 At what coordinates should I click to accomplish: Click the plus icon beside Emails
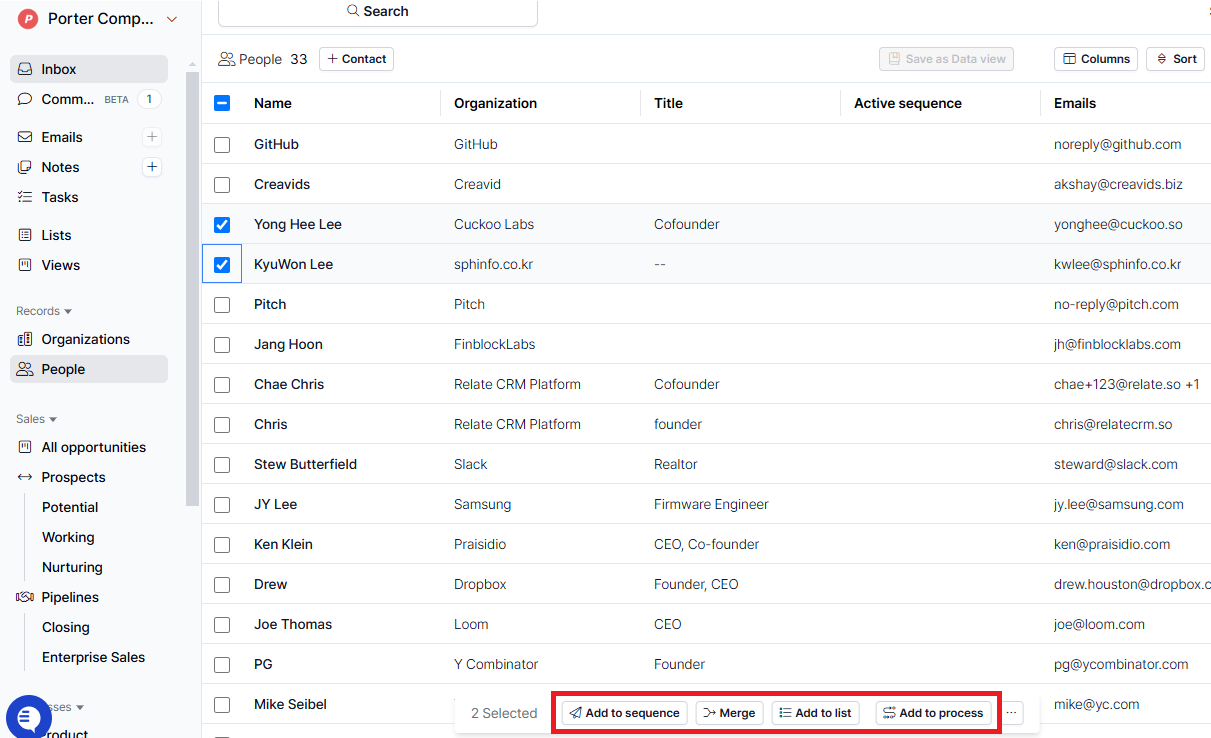(151, 136)
